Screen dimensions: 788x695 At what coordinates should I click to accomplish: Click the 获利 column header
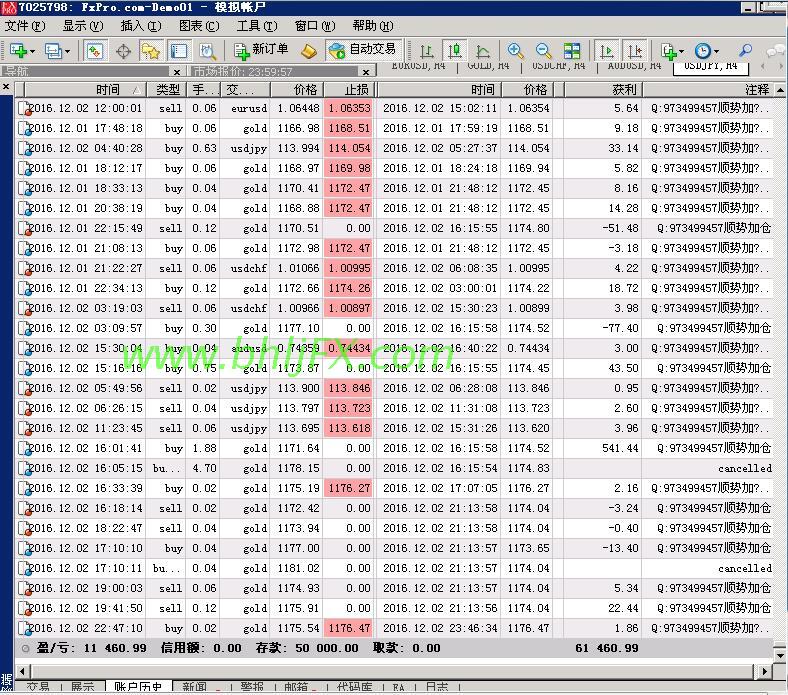pyautogui.click(x=603, y=89)
